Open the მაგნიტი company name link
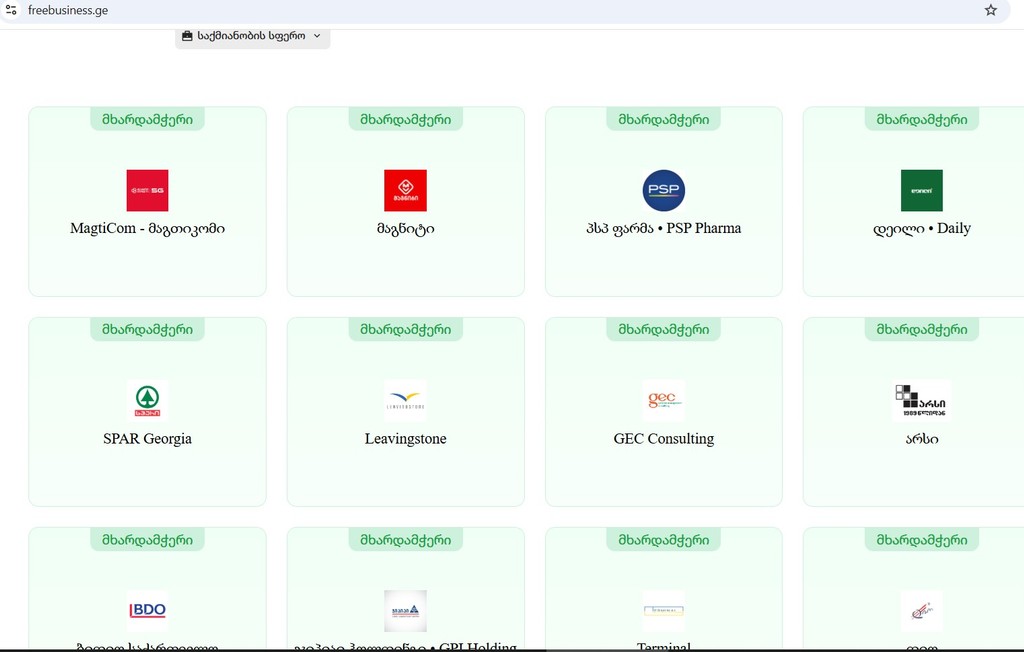Viewport: 1024px width, 652px height. [406, 229]
